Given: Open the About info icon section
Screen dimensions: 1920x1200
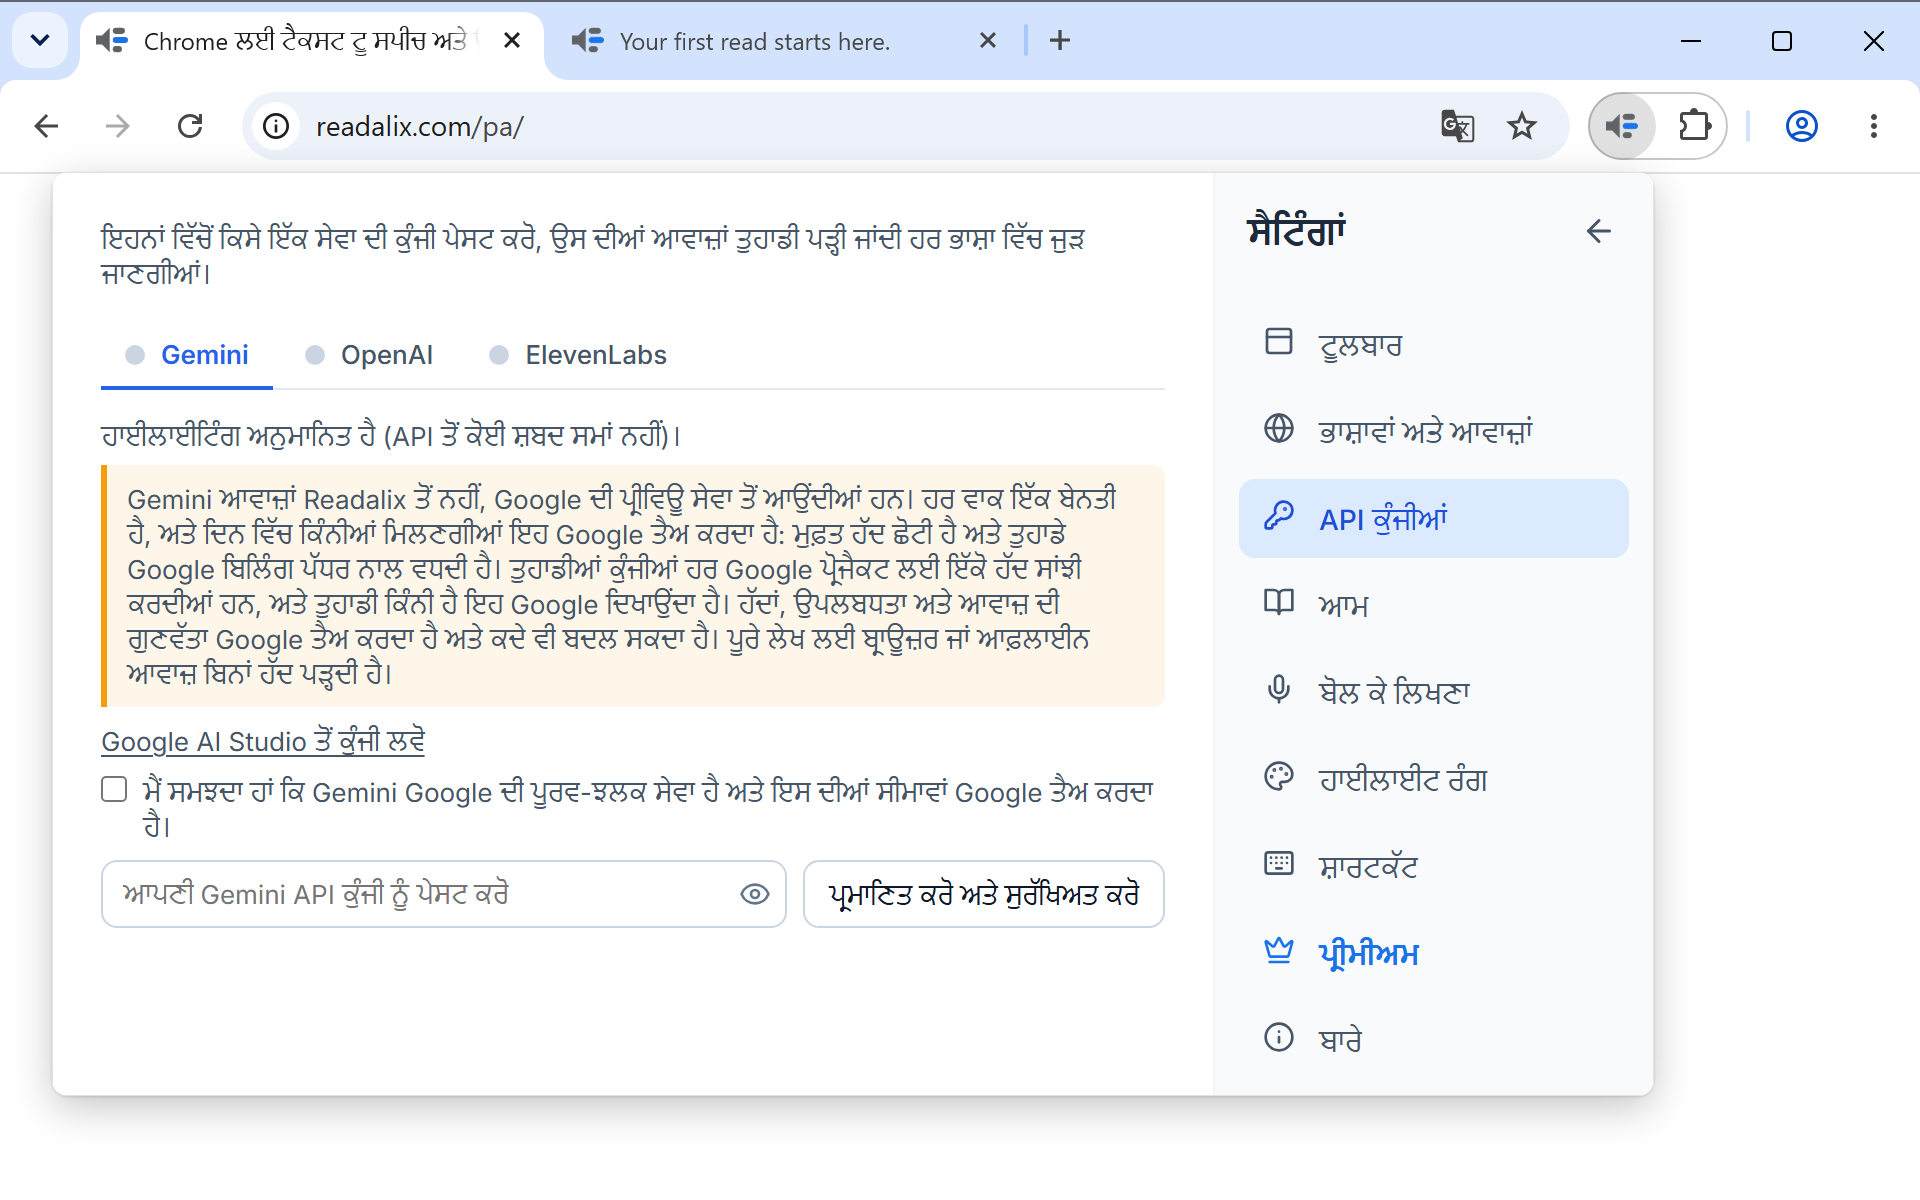Looking at the screenshot, I should pyautogui.click(x=1278, y=1038).
